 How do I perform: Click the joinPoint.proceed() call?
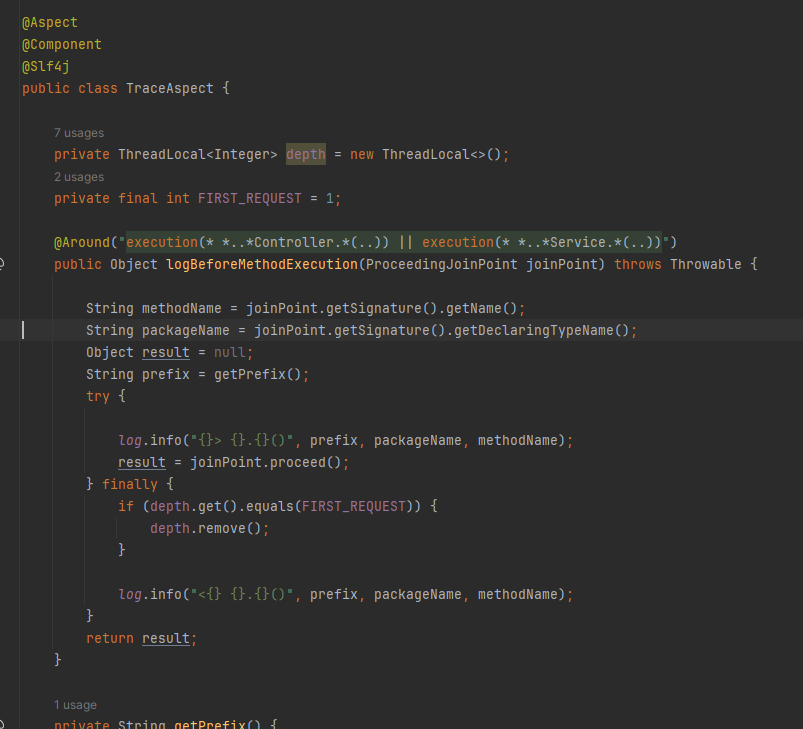[265, 463]
